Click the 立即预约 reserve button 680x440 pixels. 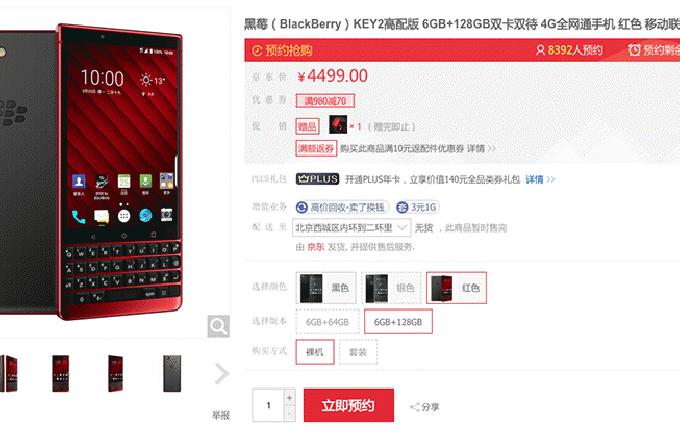point(349,405)
